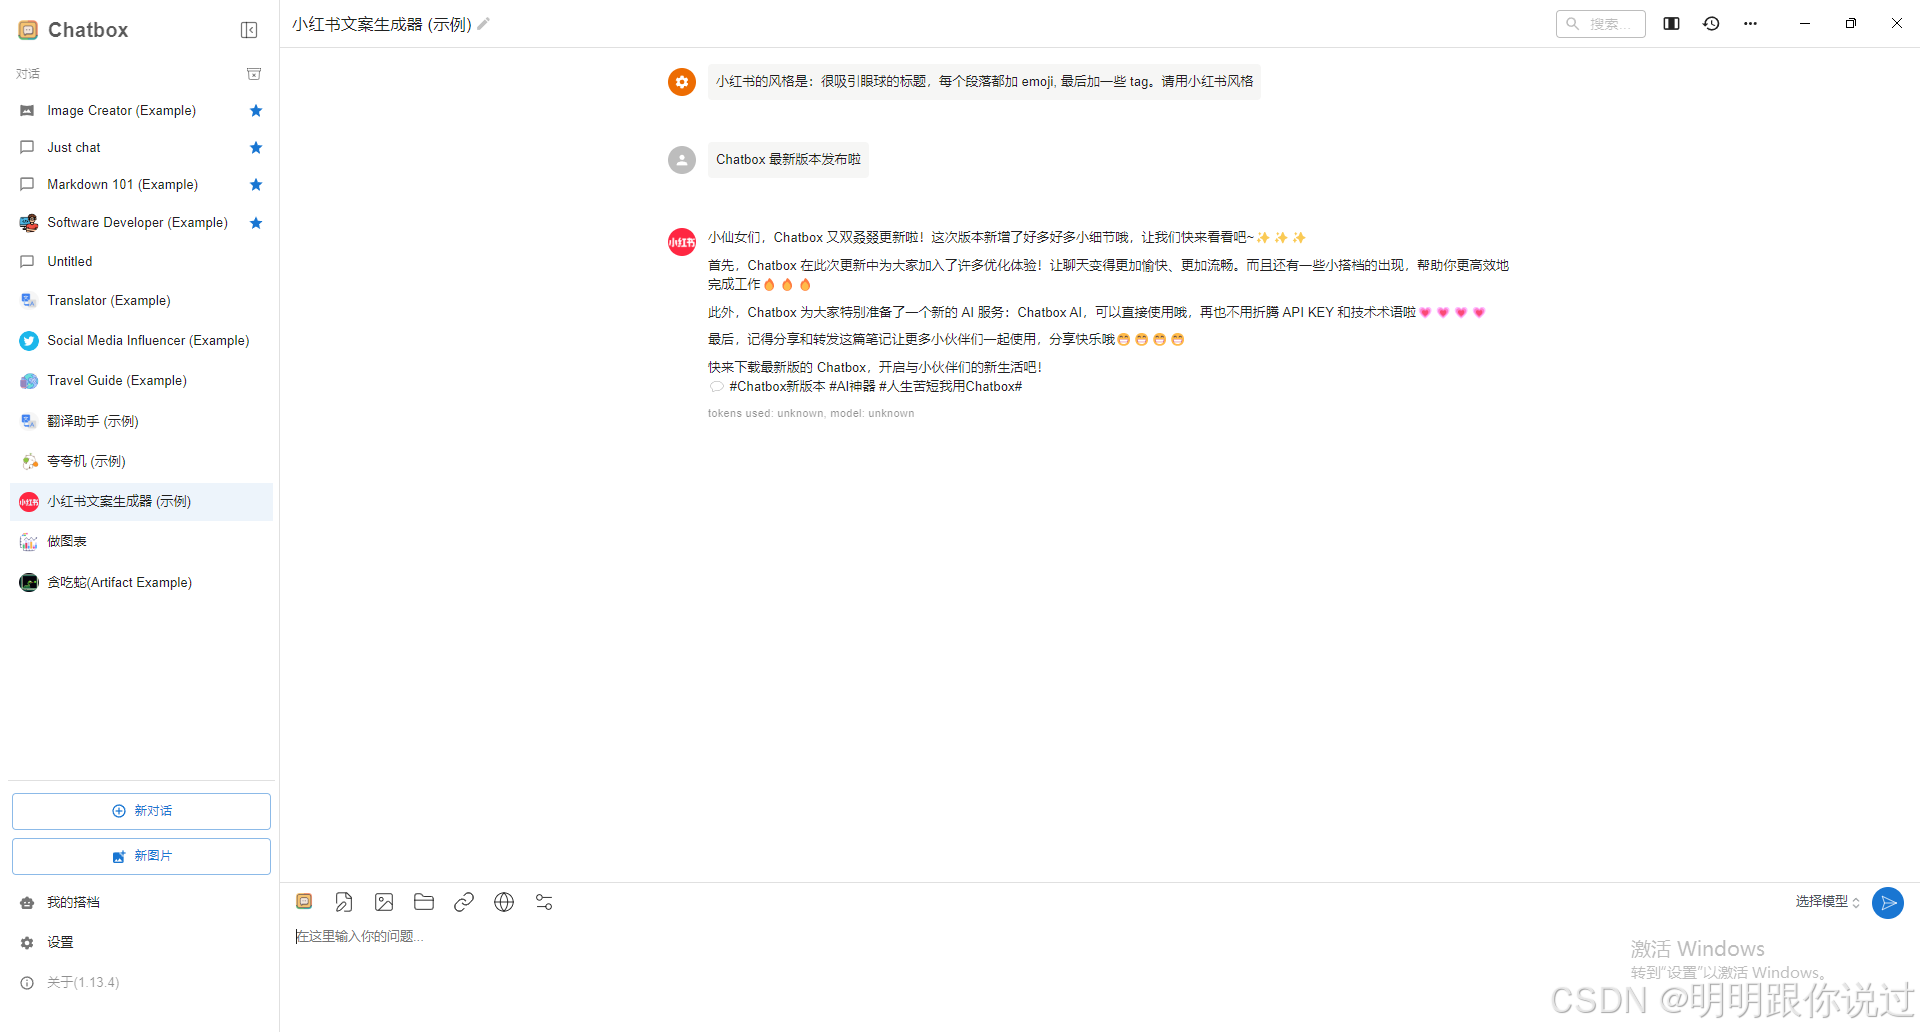1920x1032 pixels.
Task: Open the Untitled conversation
Action: pyautogui.click(x=141, y=262)
